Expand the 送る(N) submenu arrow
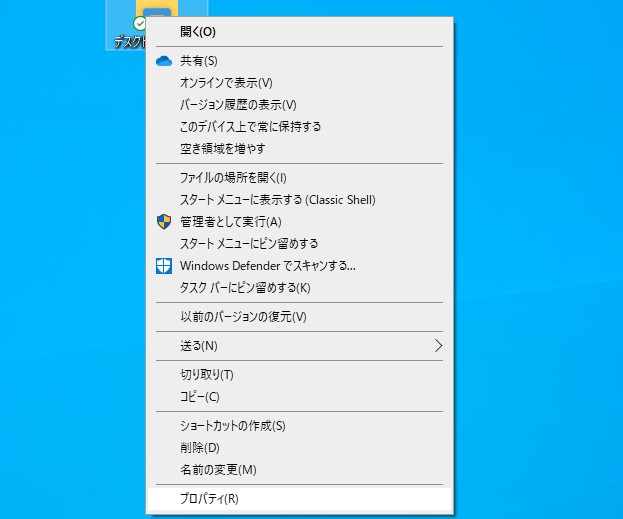Screen dimensions: 623x519 click(437, 346)
